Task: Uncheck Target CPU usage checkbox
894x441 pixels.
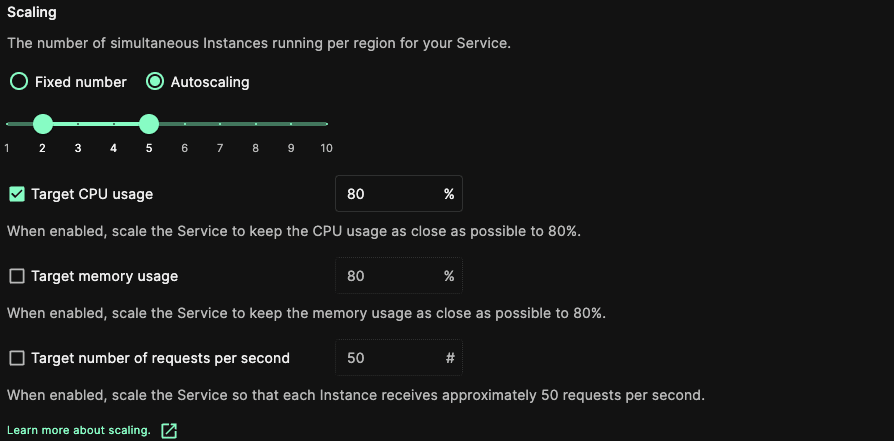Action: [x=17, y=194]
